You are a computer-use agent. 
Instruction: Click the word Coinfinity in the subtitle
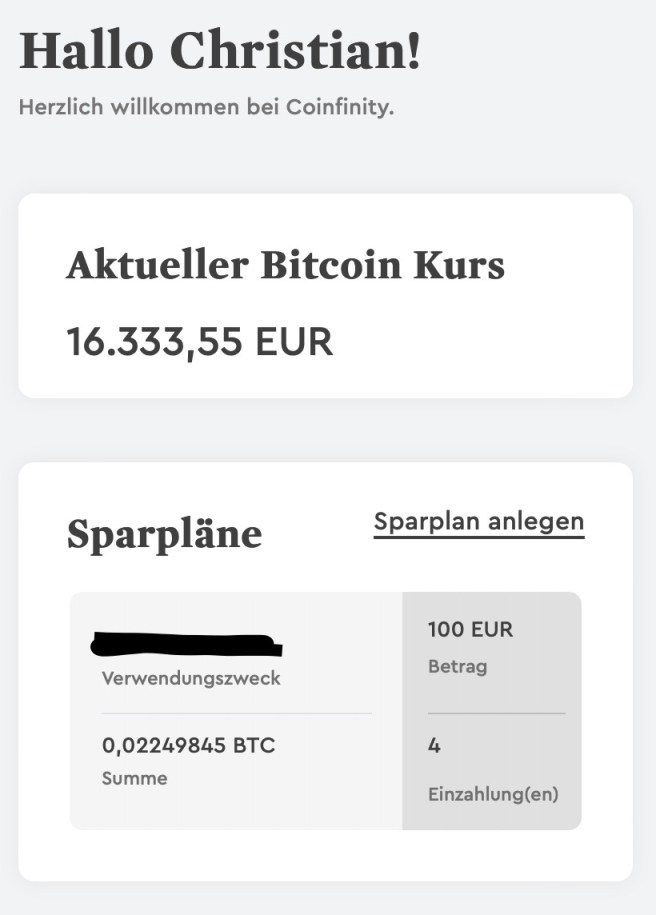click(341, 107)
